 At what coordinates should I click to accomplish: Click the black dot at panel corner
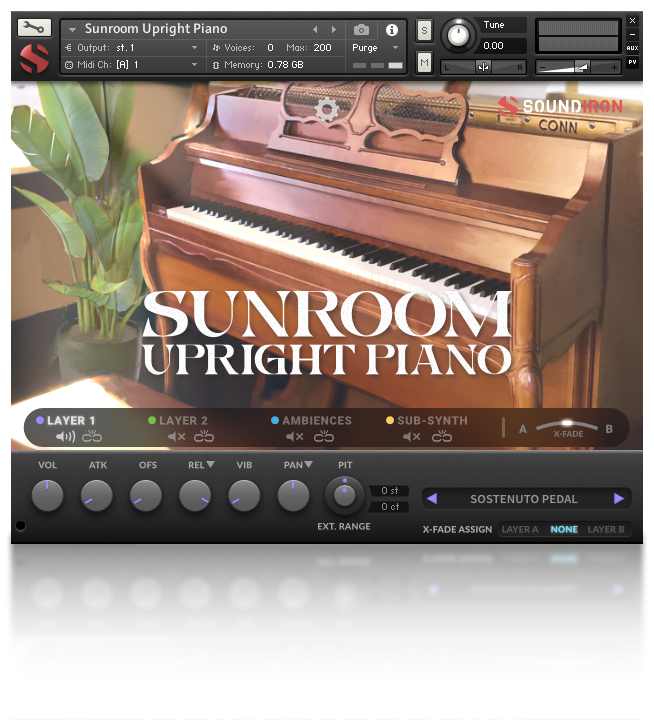[20, 525]
